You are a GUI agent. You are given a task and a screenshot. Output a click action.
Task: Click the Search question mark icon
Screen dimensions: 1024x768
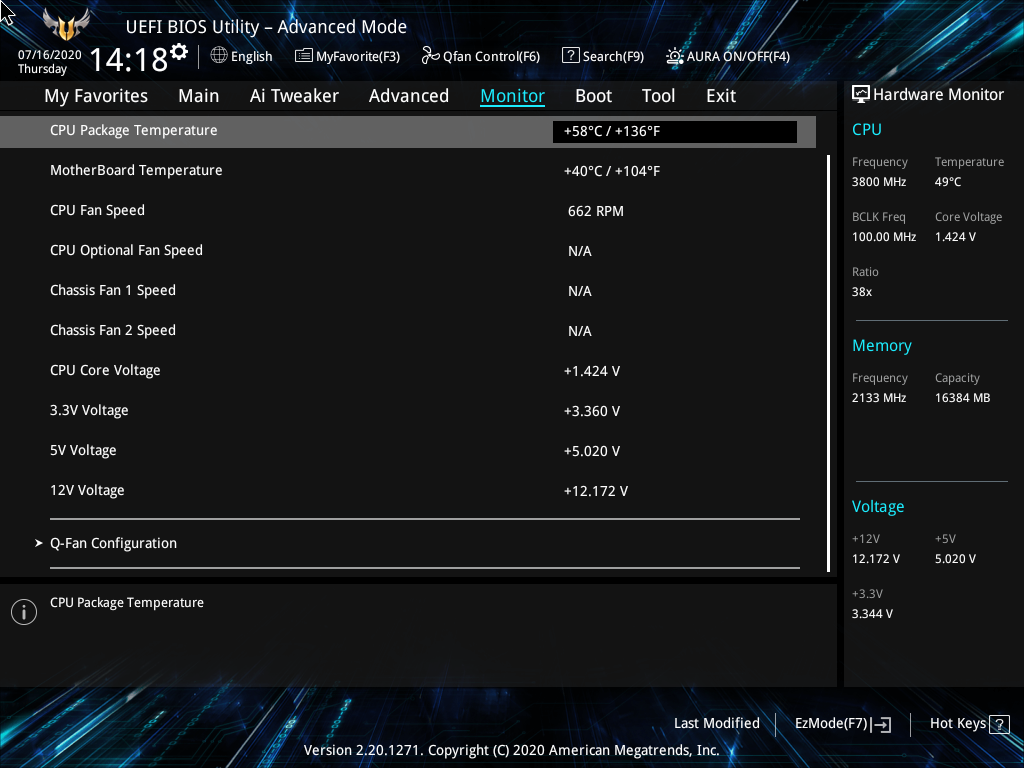(x=570, y=56)
